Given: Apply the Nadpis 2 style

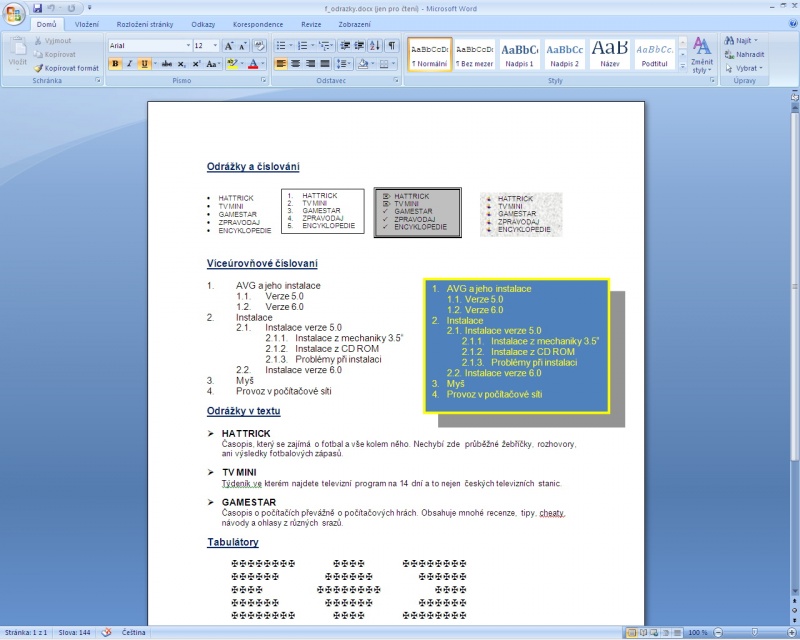Looking at the screenshot, I should (564, 54).
